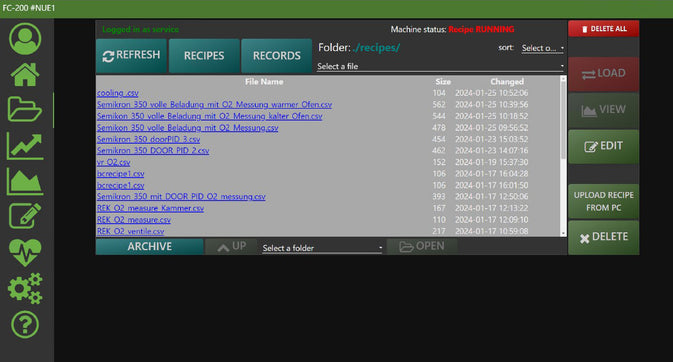Screen dimensions: 673x362
Task: Click the file list scroll up arrow
Action: tap(563, 79)
